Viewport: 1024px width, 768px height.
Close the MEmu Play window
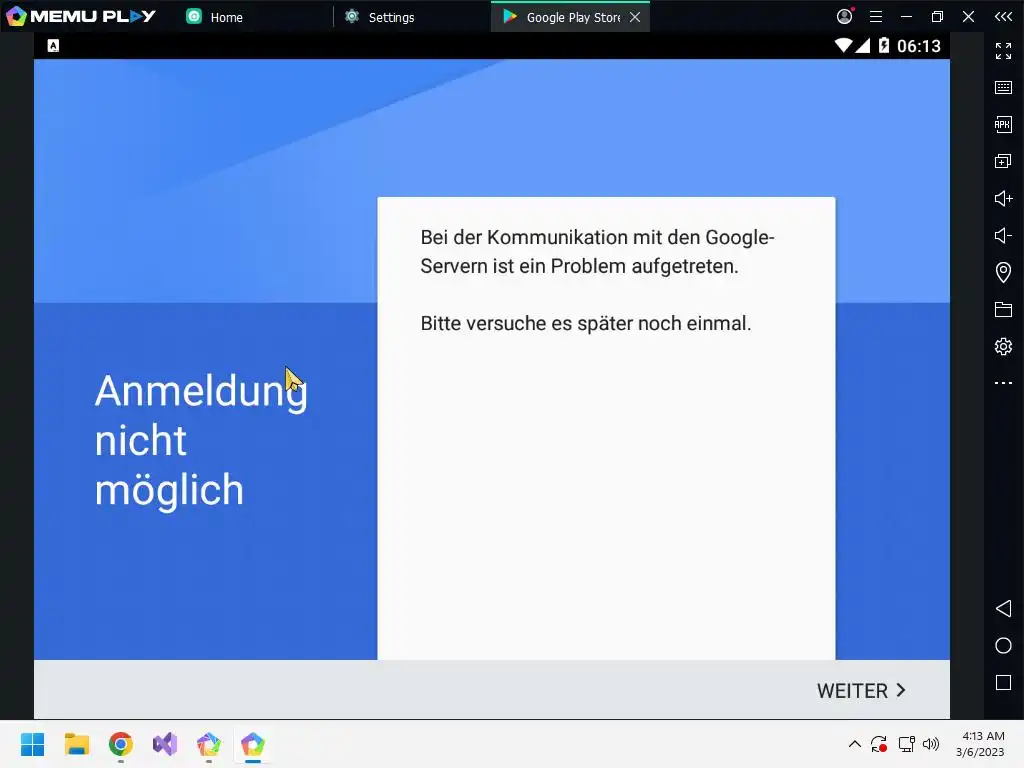click(968, 17)
